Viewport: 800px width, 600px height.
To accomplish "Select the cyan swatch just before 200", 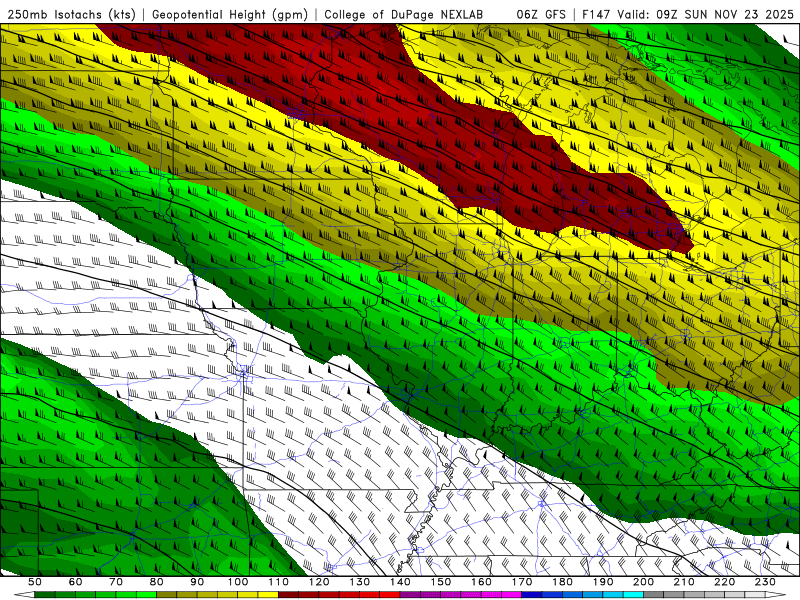I will [x=633, y=595].
